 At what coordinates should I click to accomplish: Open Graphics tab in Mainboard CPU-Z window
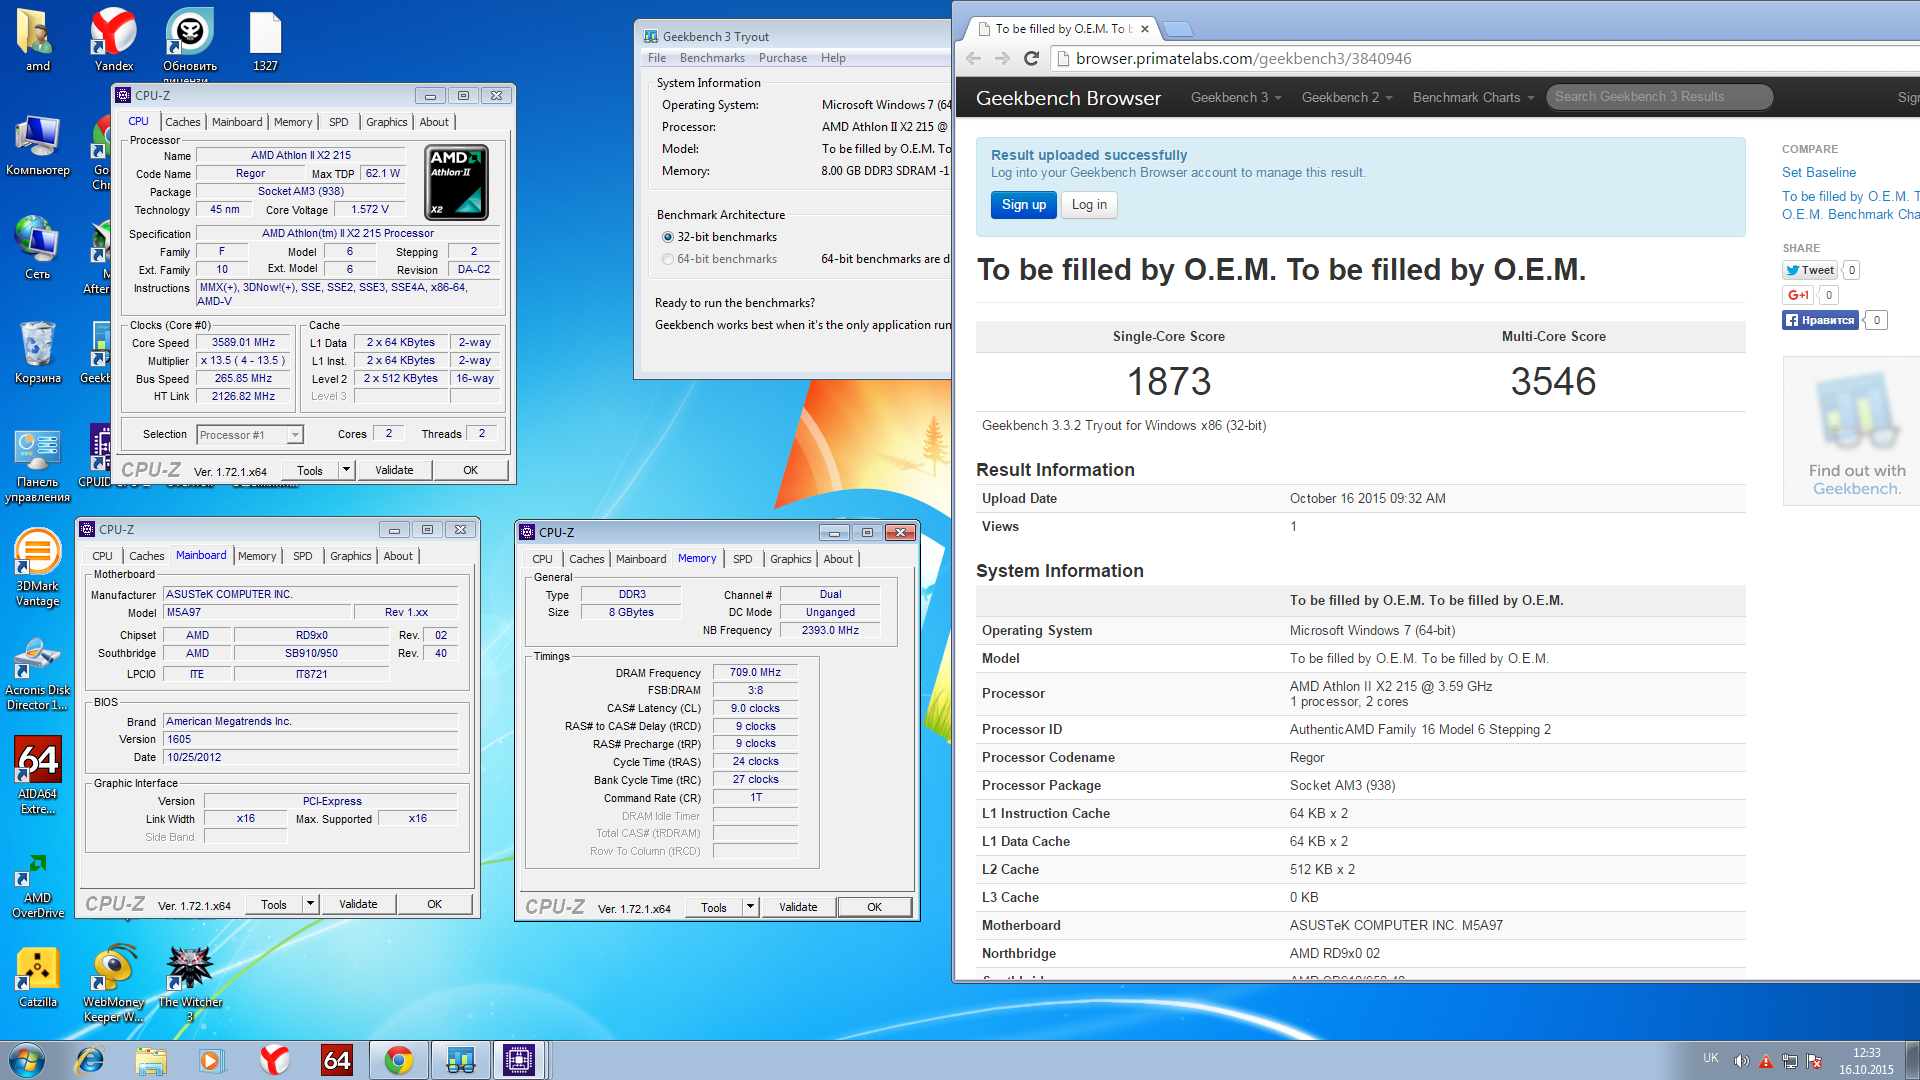[x=350, y=556]
